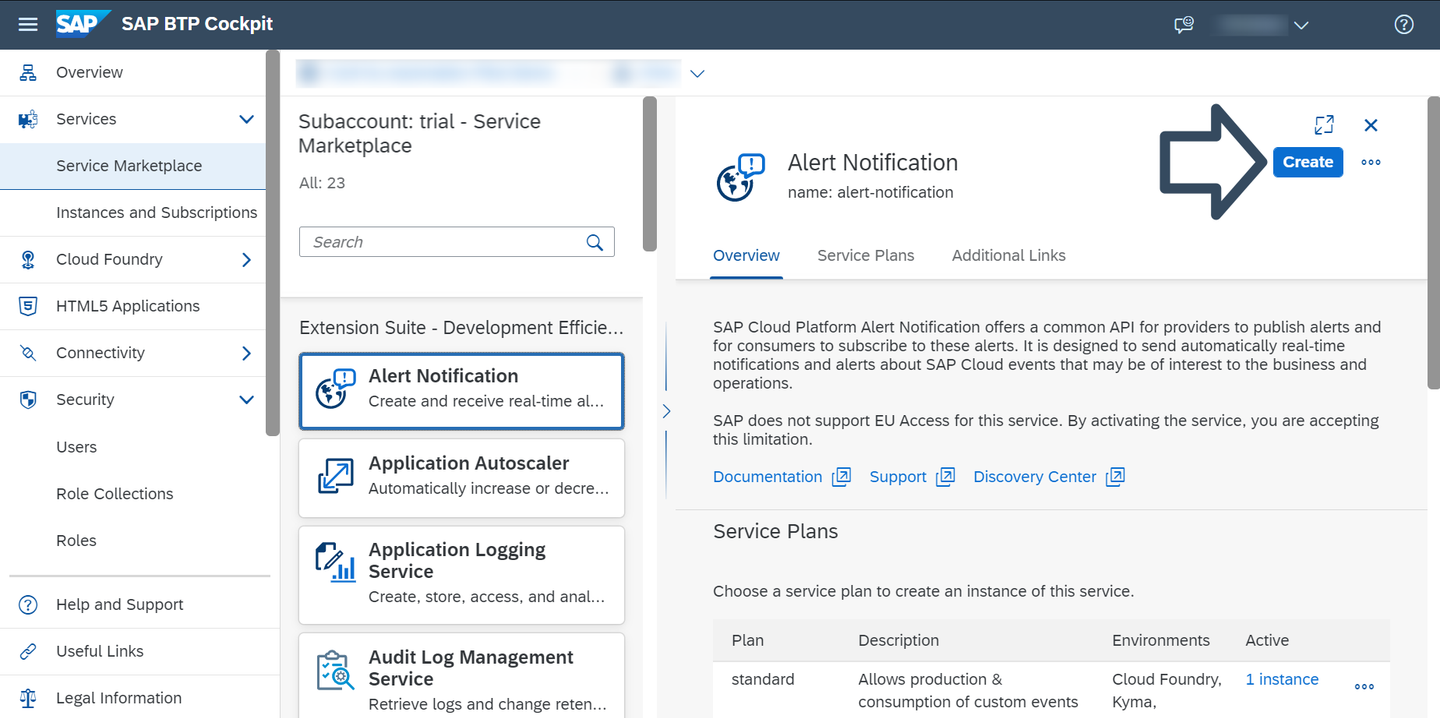Viewport: 1440px width, 718px height.
Task: Expand the Cloud Foundry section
Action: (247, 260)
